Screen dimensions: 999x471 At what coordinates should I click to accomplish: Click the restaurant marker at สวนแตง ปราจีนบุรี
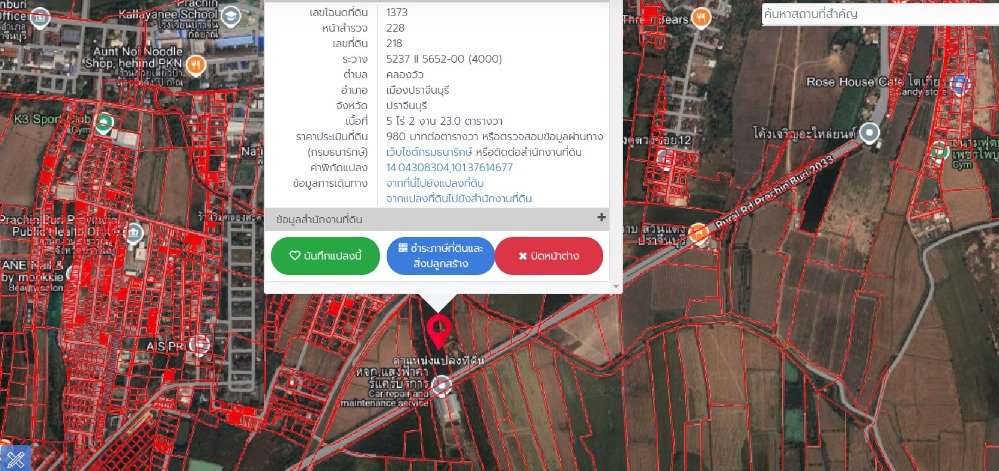(x=699, y=233)
